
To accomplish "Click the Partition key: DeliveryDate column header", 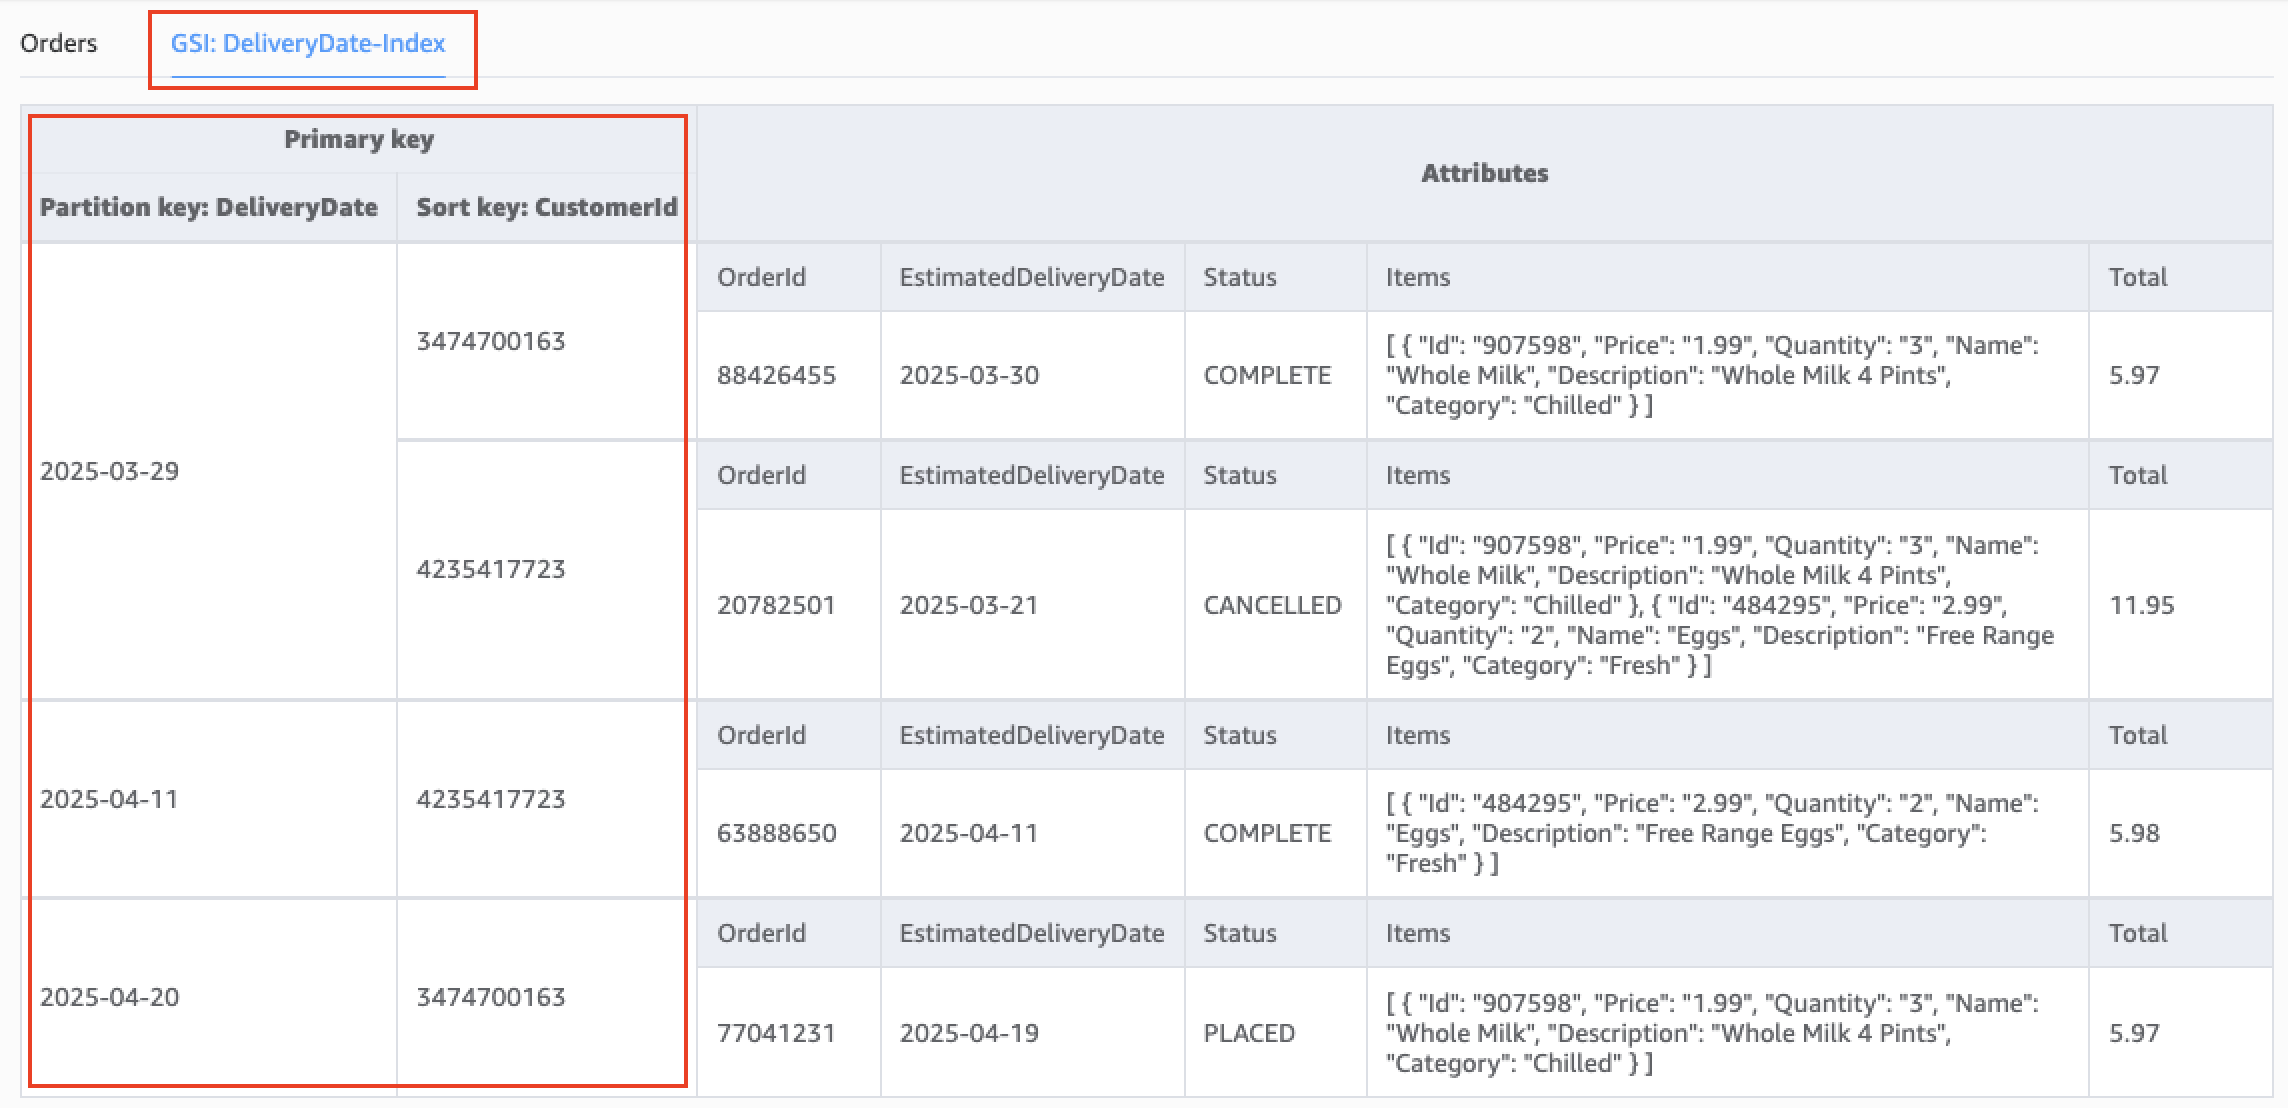I will pyautogui.click(x=208, y=207).
